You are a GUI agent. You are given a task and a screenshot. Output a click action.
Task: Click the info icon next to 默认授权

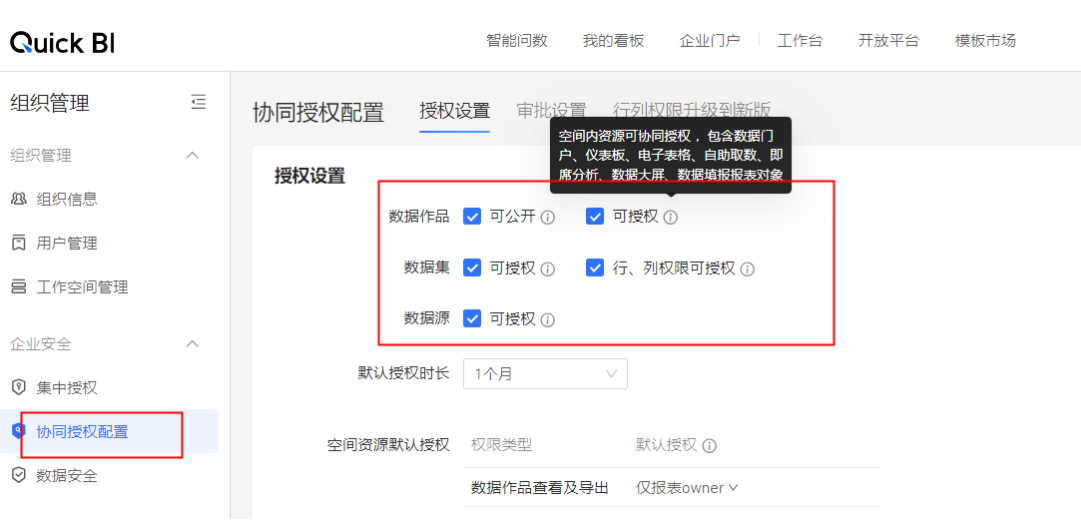709,446
